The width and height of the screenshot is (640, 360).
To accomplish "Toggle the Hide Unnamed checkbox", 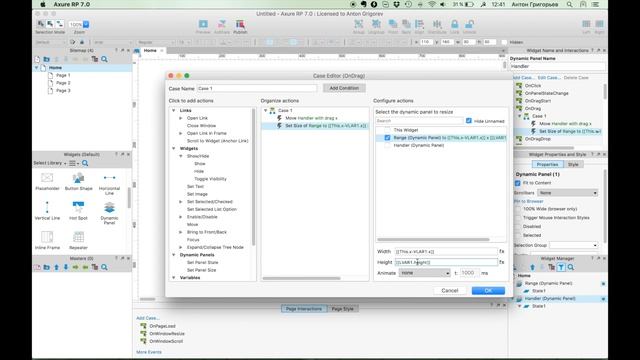I will 469,121.
